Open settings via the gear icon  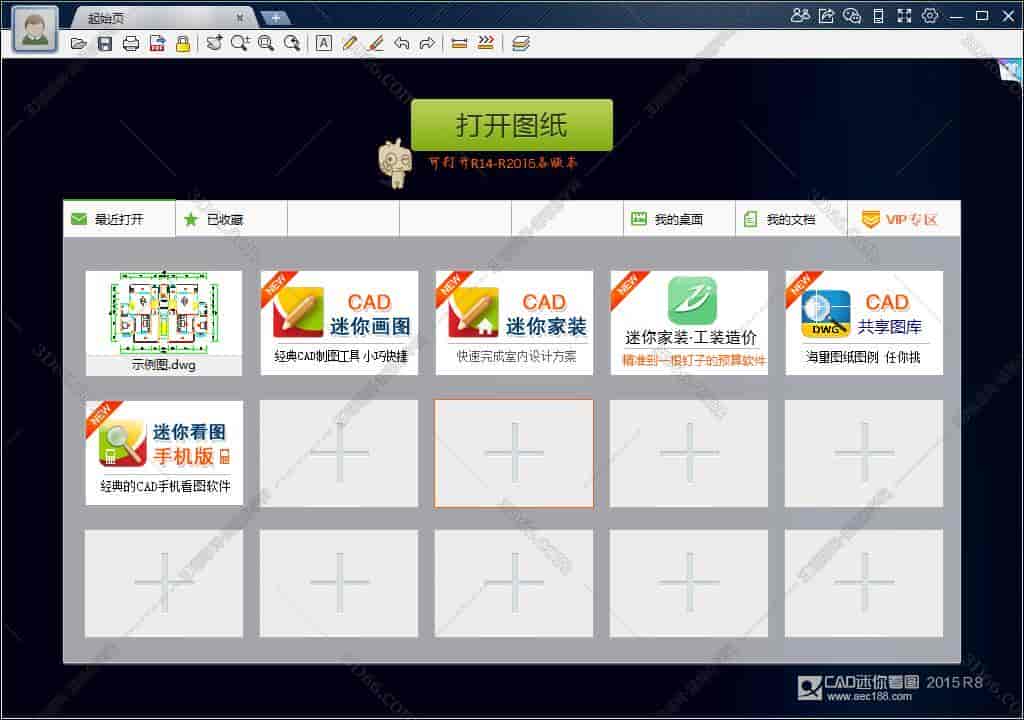(928, 16)
